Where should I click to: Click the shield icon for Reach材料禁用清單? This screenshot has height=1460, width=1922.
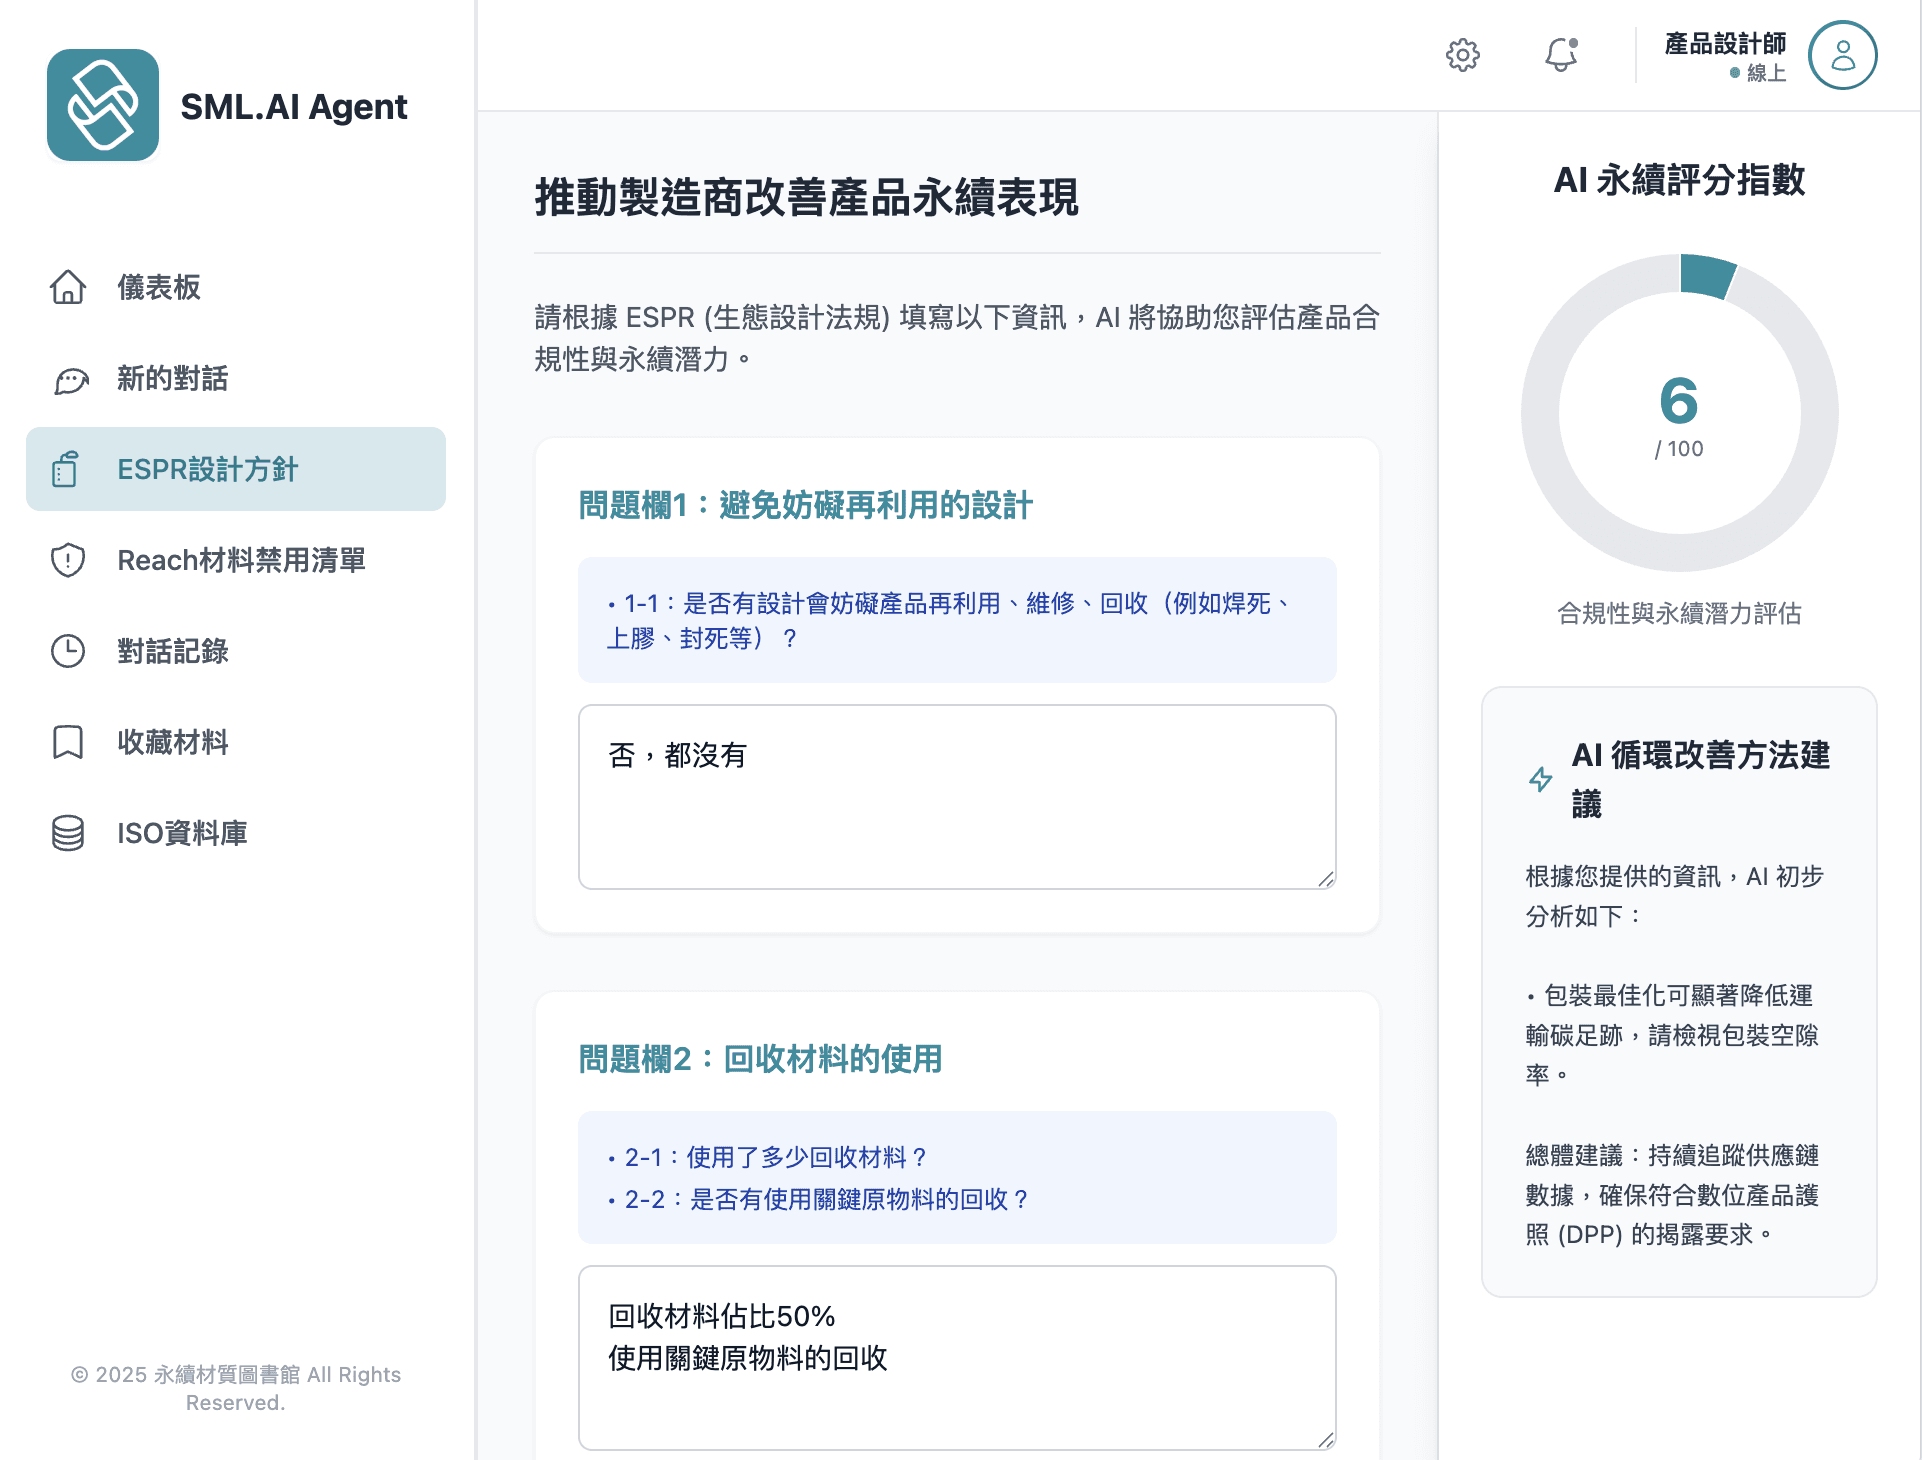click(x=68, y=560)
